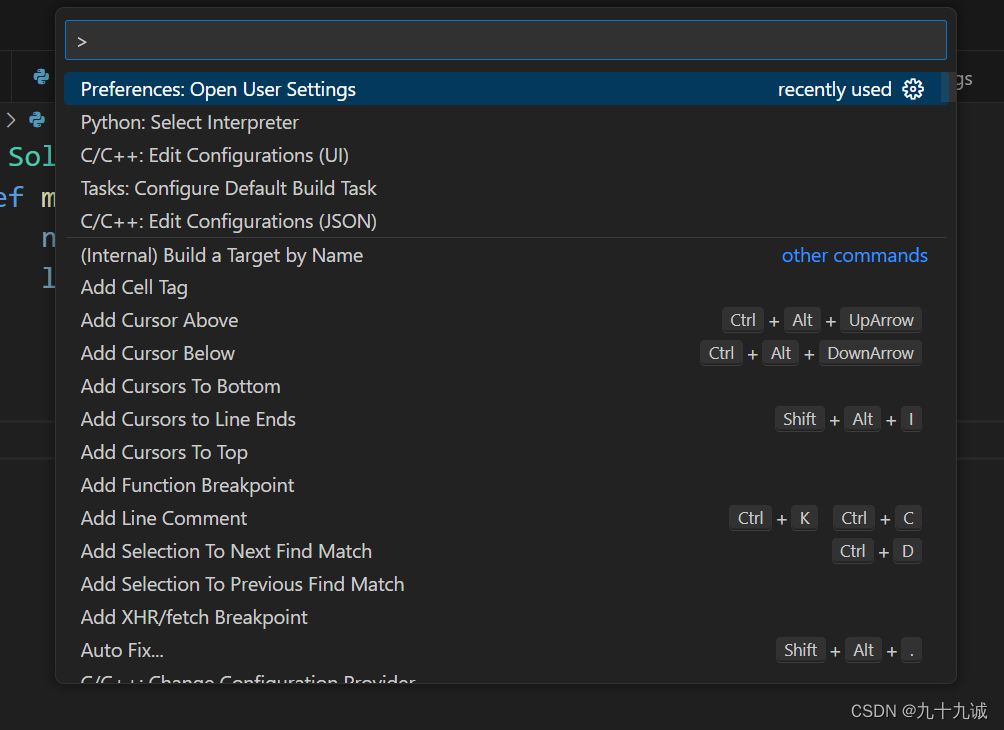This screenshot has width=1004, height=730.
Task: Choose the Auto Fix... command
Action: pyautogui.click(x=505, y=651)
